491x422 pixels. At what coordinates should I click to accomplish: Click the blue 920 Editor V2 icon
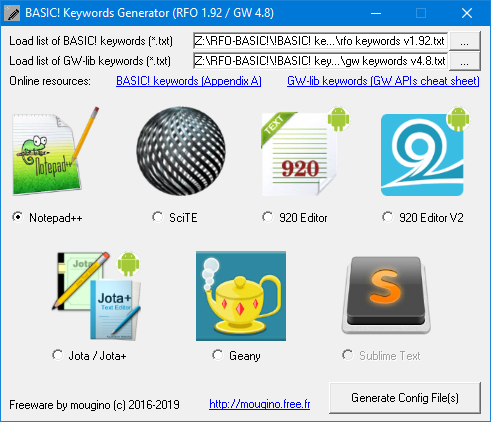[425, 152]
